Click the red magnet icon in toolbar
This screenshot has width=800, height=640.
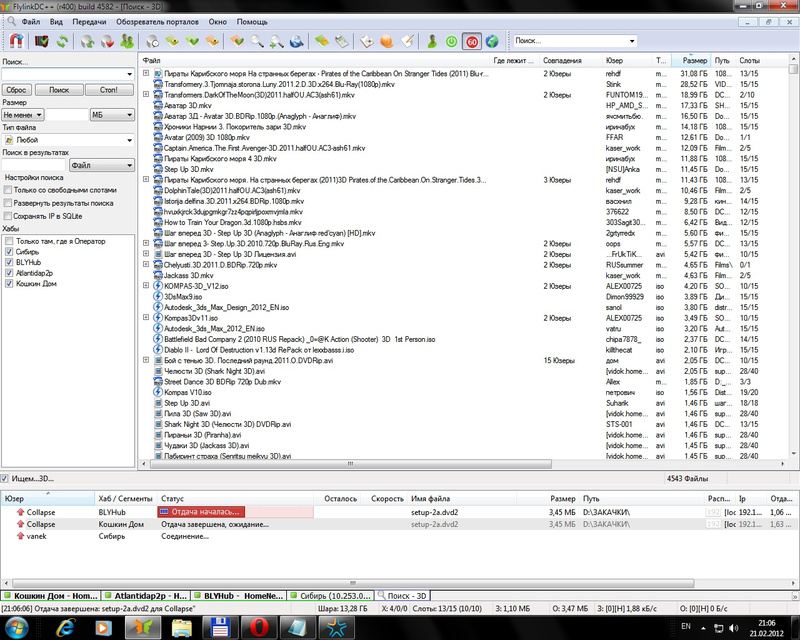[x=16, y=41]
